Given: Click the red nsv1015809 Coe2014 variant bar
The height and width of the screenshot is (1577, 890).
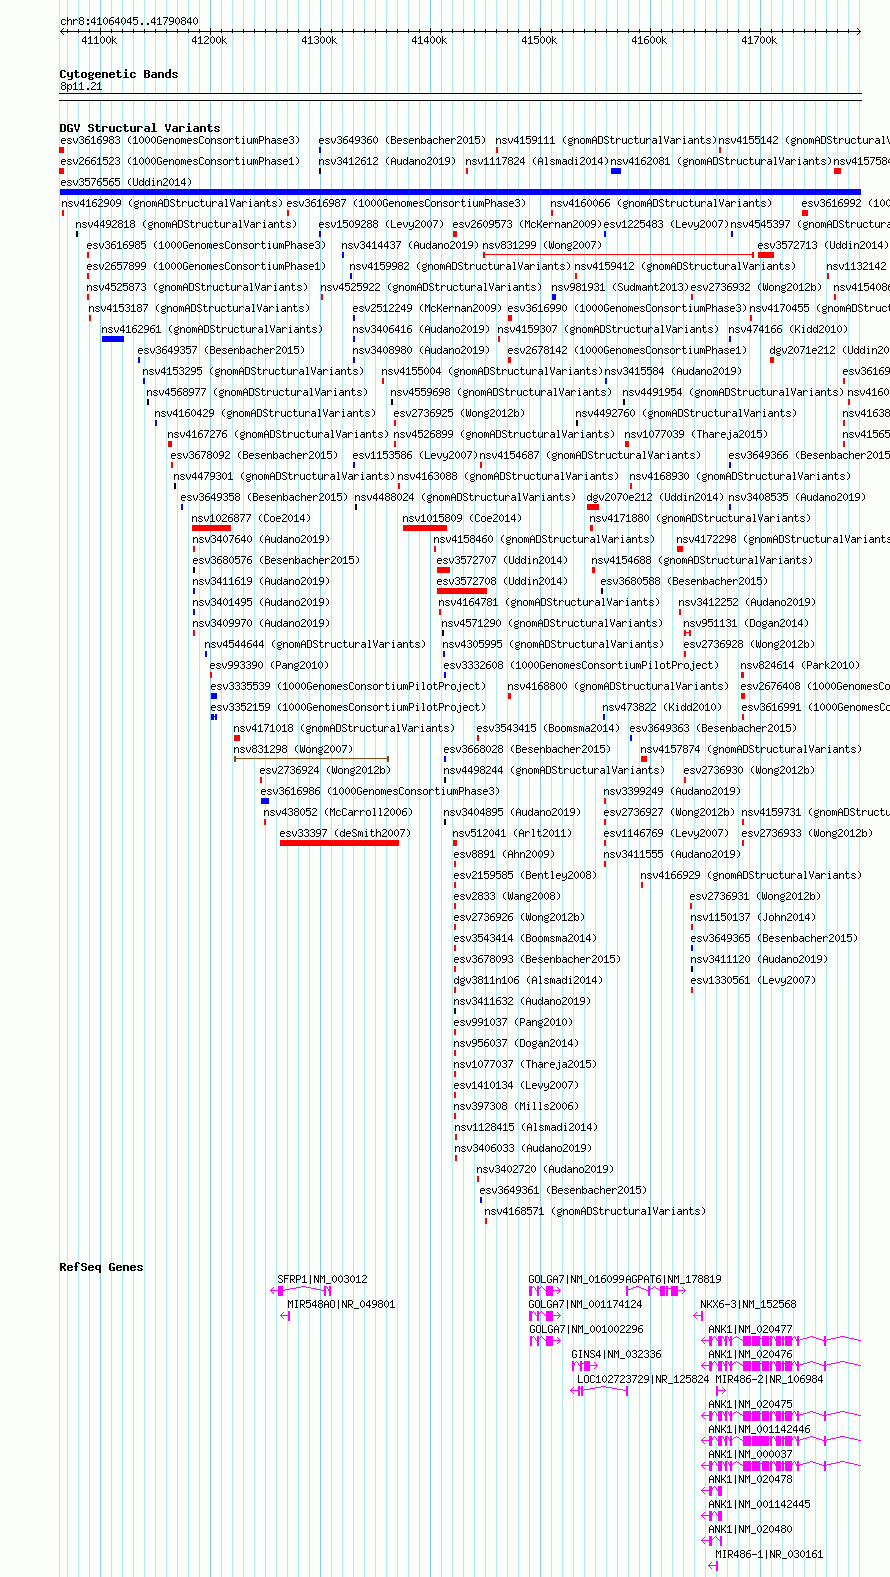Looking at the screenshot, I should [x=425, y=528].
